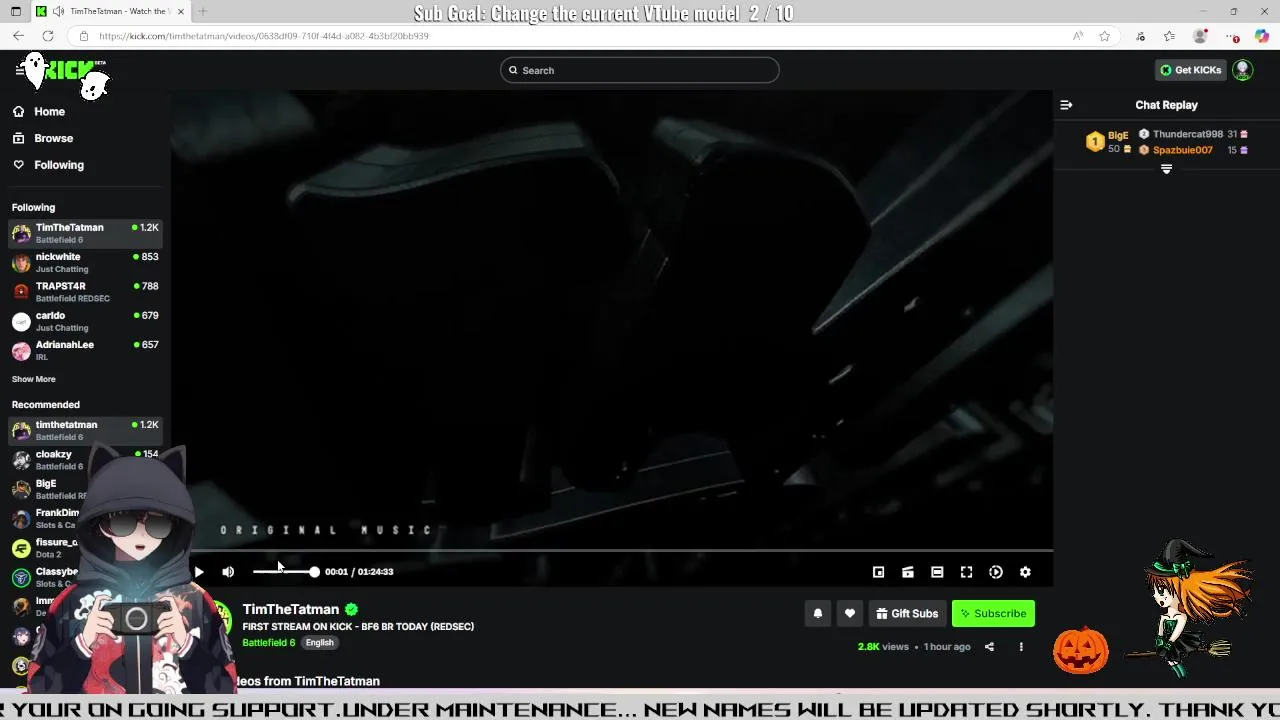The width and height of the screenshot is (1280, 720).
Task: Reload the page in browser
Action: click(x=49, y=36)
